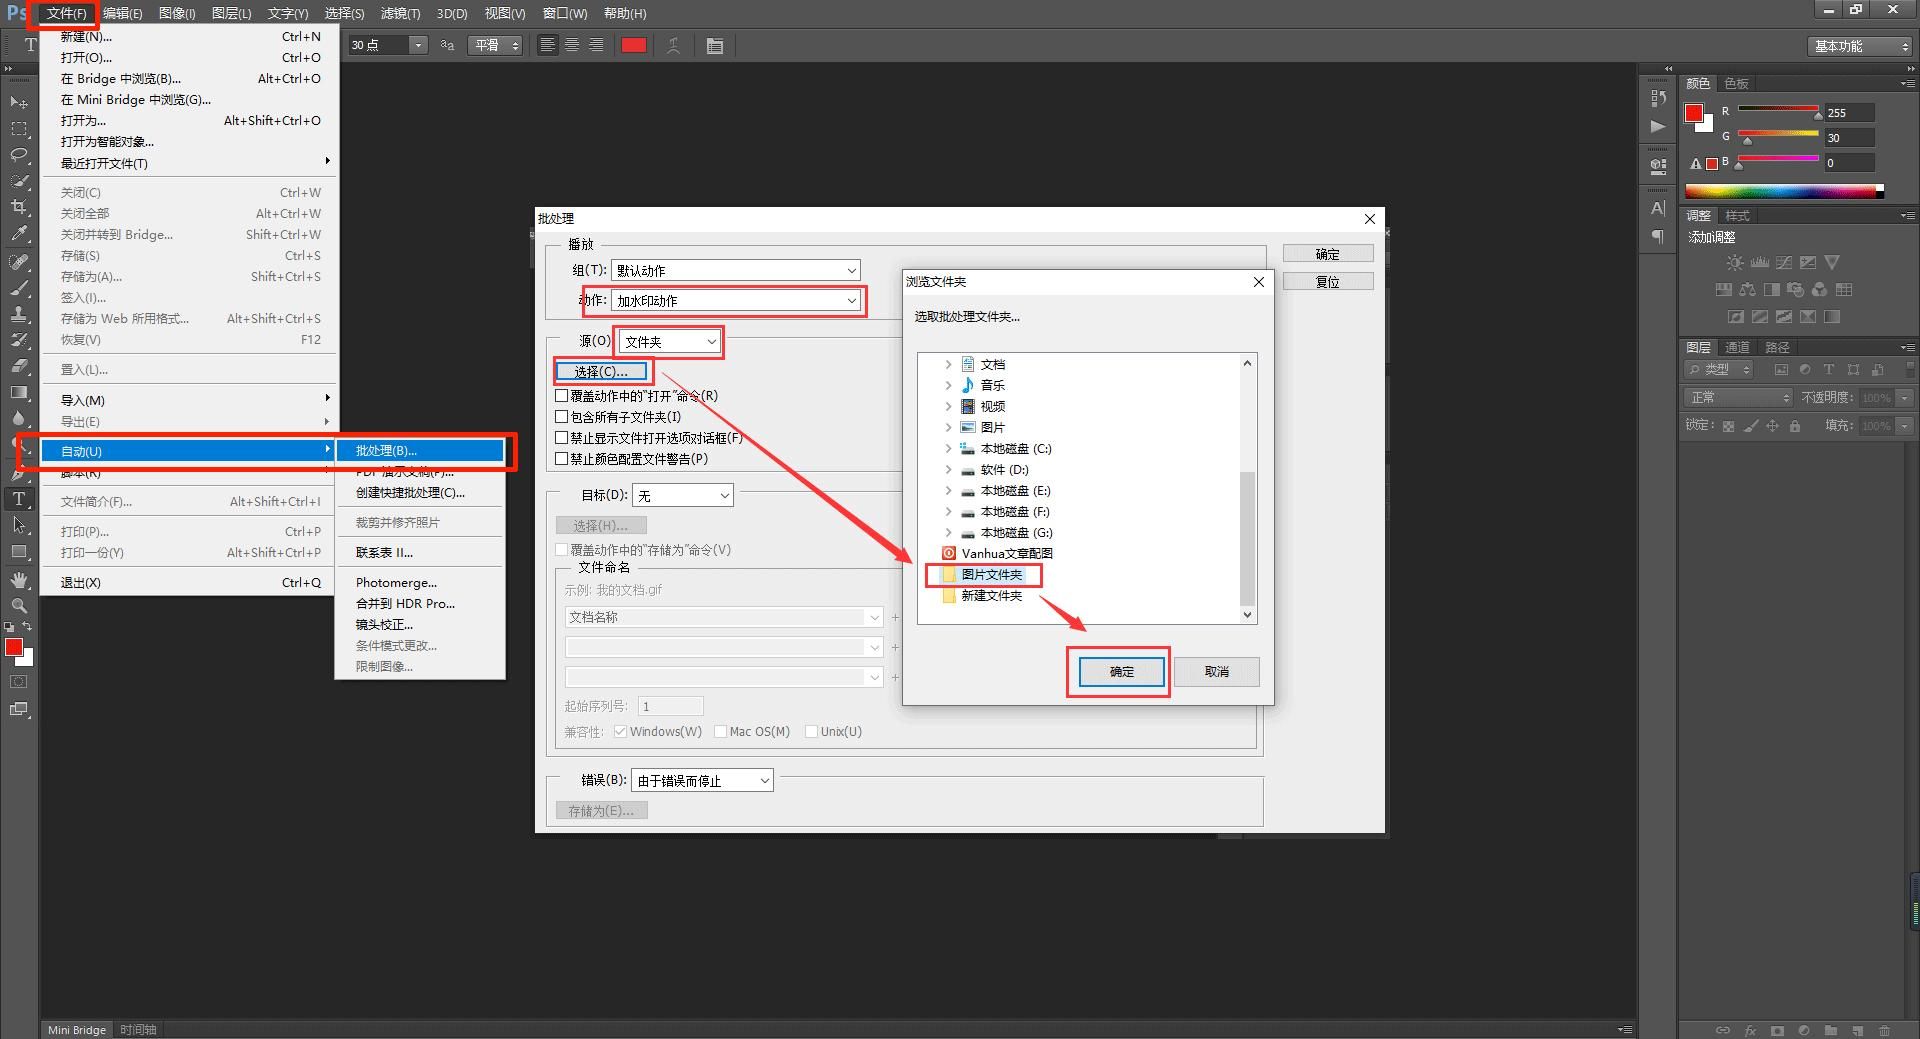This screenshot has height=1039, width=1920.
Task: Switch to the 色板 tab
Action: 1736,83
